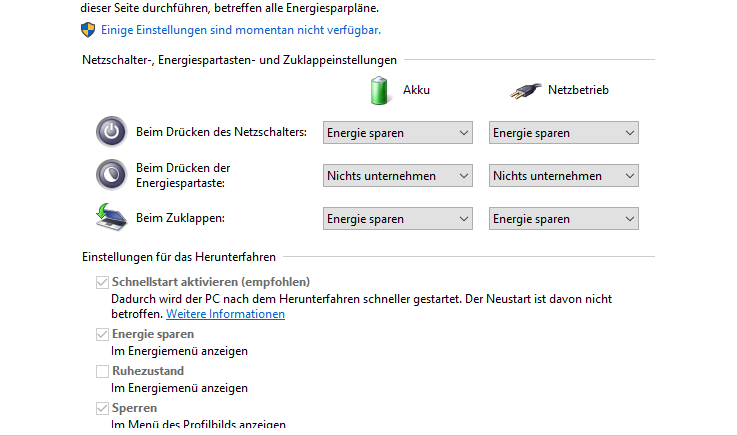Click the green battery Akku icon
737x436 pixels.
coord(379,89)
